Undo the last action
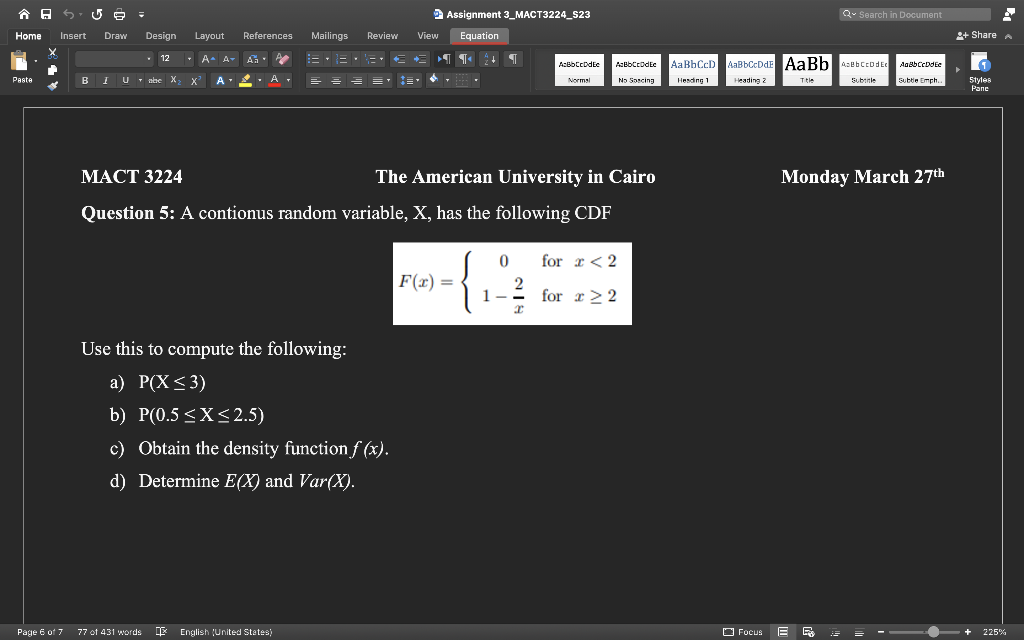Image resolution: width=1024 pixels, height=640 pixels. (x=68, y=14)
